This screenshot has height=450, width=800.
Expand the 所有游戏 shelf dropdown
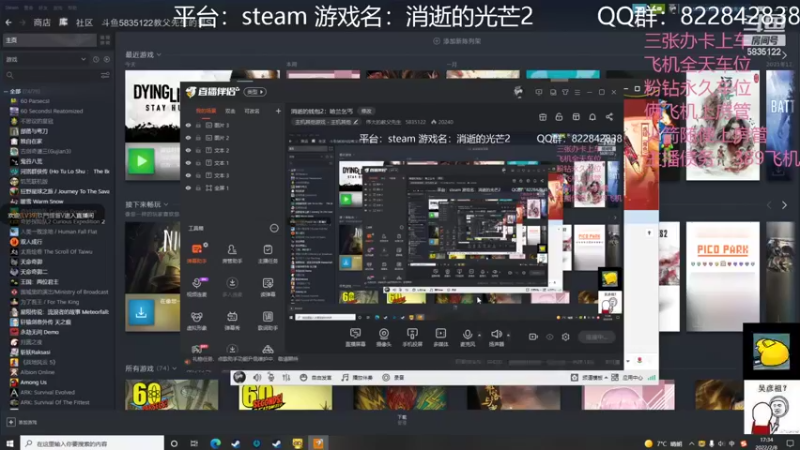pyautogui.click(x=174, y=368)
